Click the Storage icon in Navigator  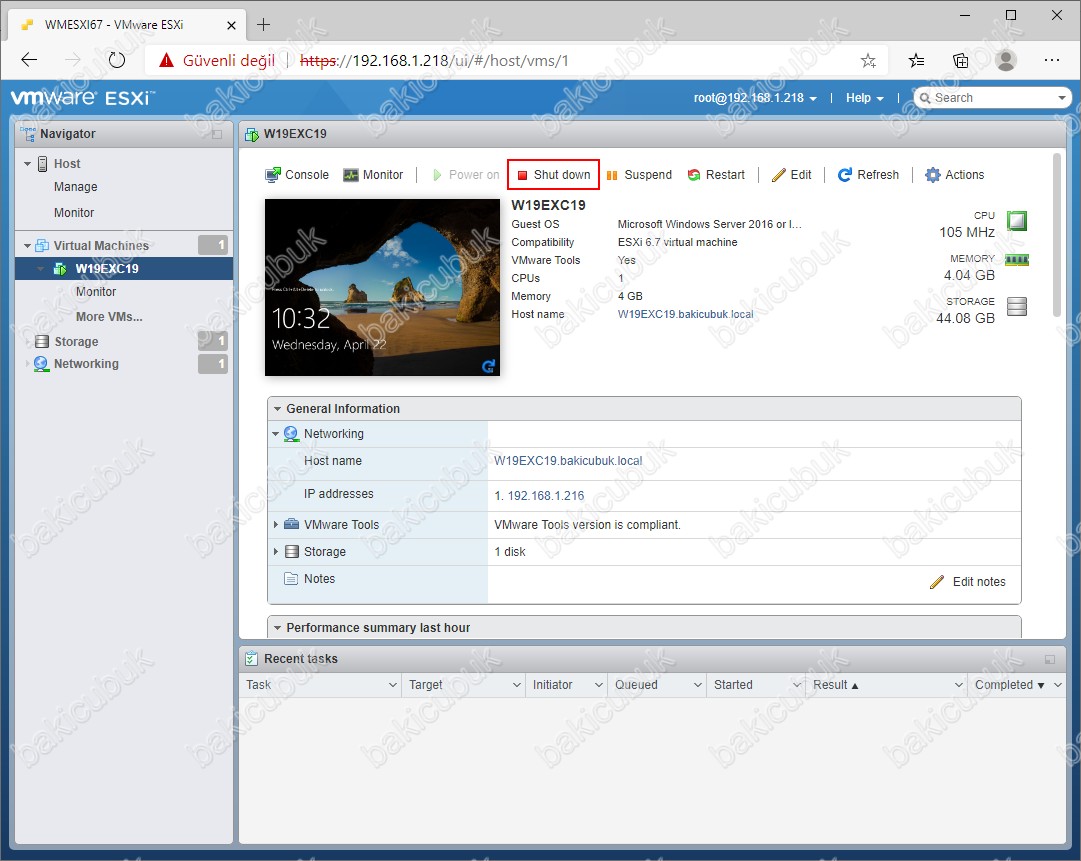[x=42, y=342]
